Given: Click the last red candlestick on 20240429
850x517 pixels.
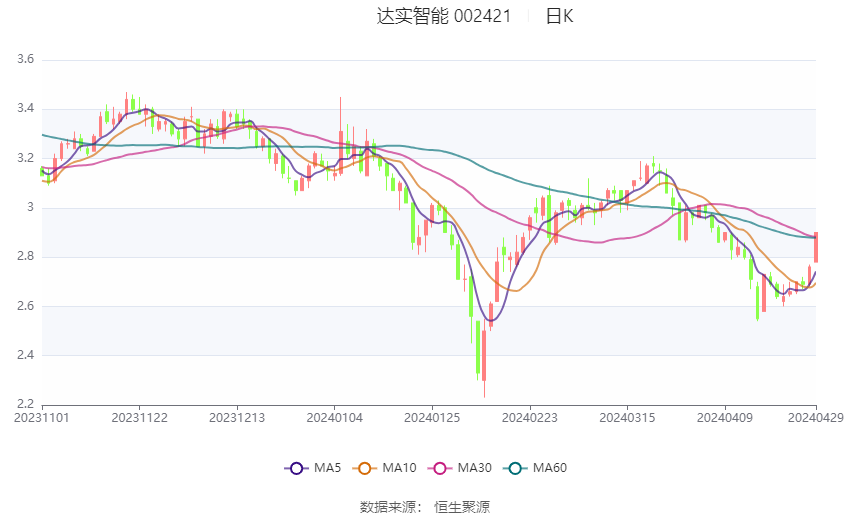Looking at the screenshot, I should [816, 247].
